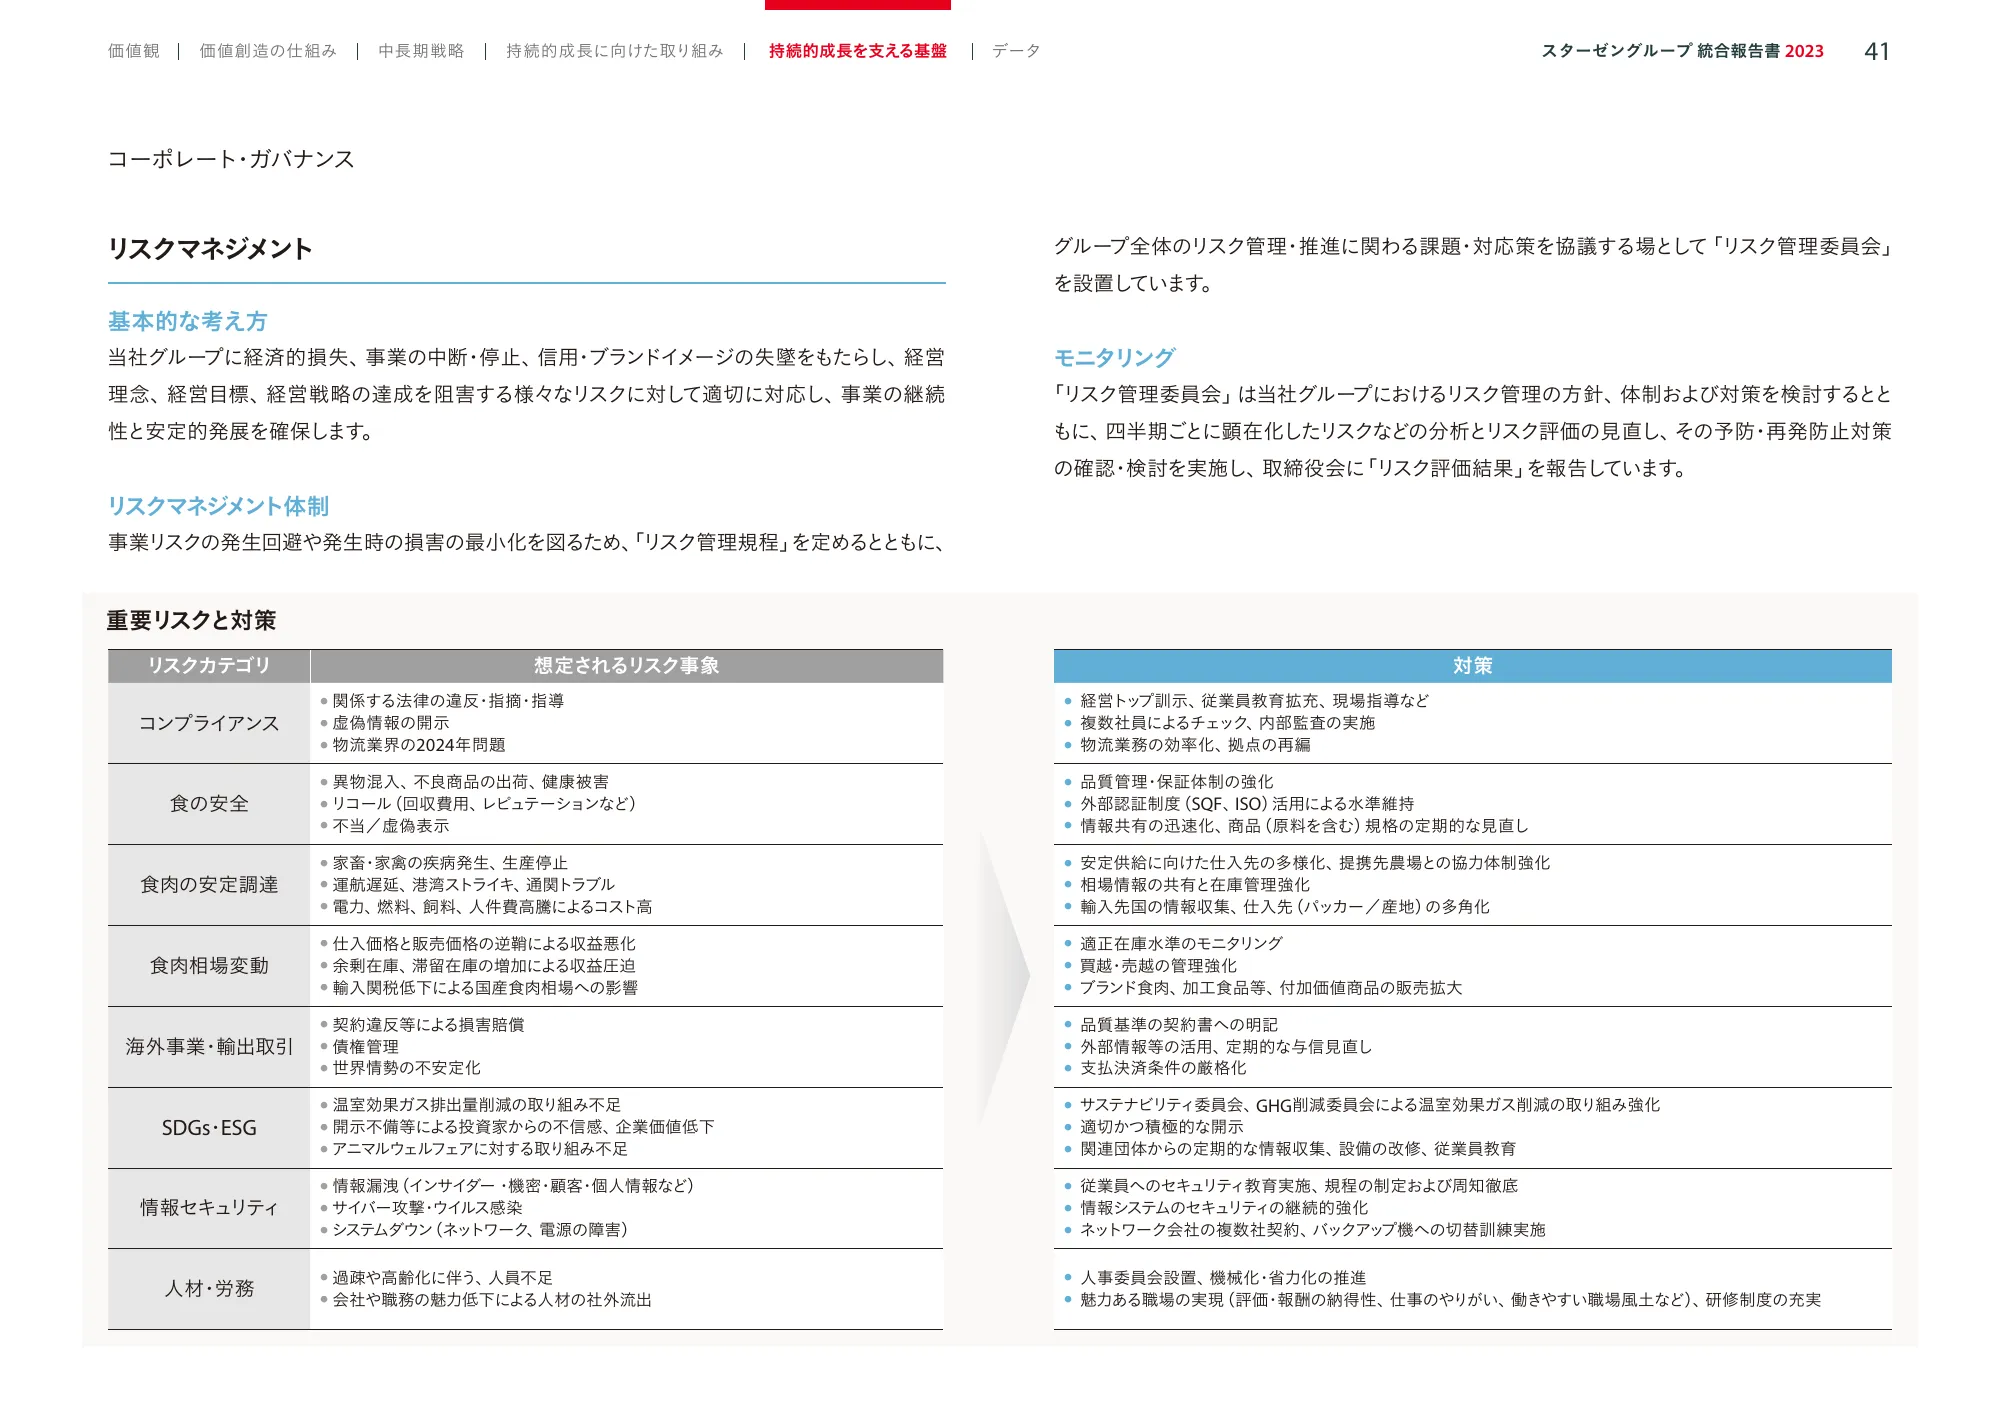Select the コーポレート・ガバナンス heading
The image size is (2000, 1415).
tap(231, 159)
